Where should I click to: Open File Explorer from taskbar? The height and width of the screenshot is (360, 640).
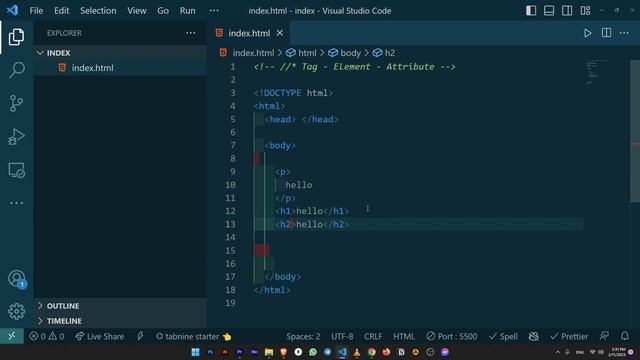click(269, 352)
